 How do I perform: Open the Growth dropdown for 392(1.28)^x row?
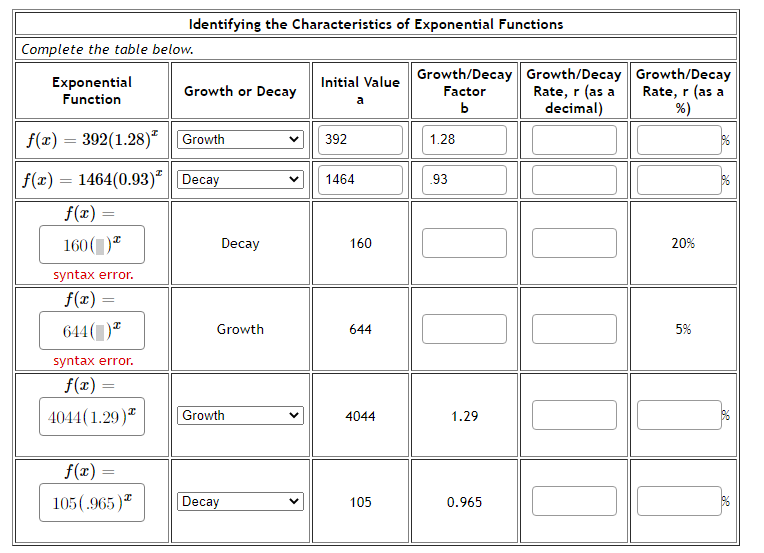pos(240,139)
